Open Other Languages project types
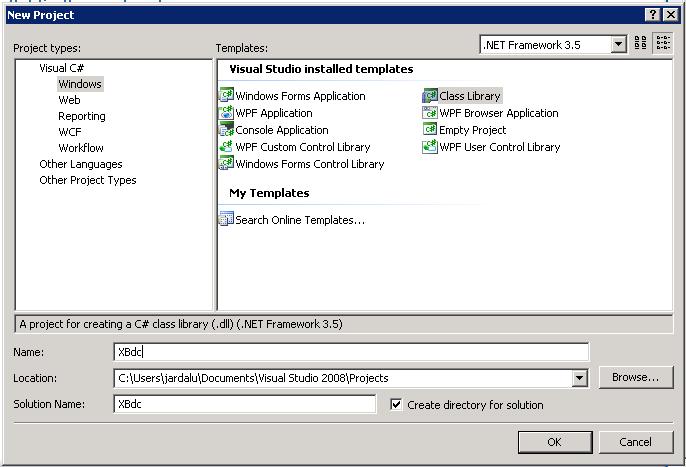This screenshot has height=467, width=686. (81, 164)
